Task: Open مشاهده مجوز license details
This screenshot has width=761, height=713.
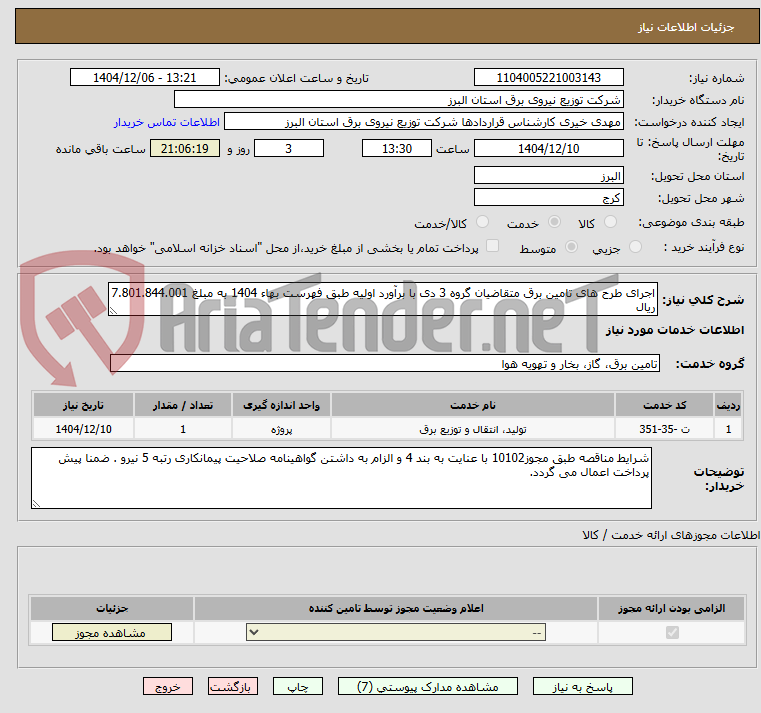Action: click(112, 632)
